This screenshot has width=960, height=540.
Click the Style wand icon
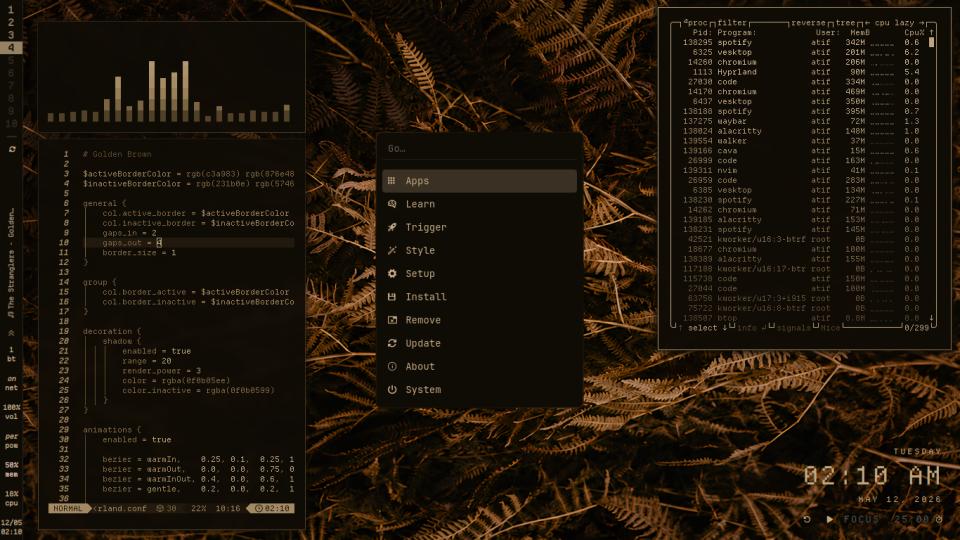coord(392,250)
